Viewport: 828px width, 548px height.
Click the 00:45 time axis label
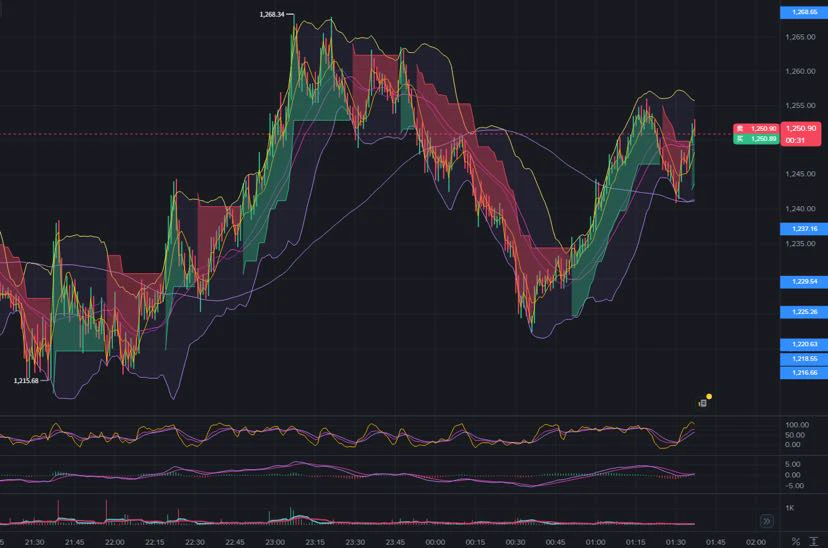point(556,542)
